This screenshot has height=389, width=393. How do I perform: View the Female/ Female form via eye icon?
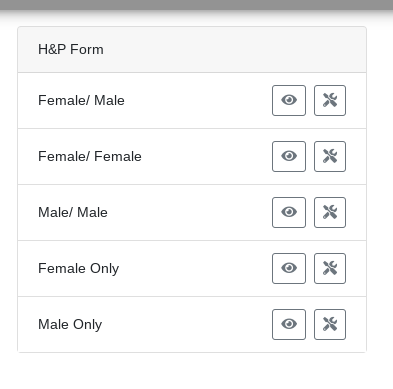289,156
